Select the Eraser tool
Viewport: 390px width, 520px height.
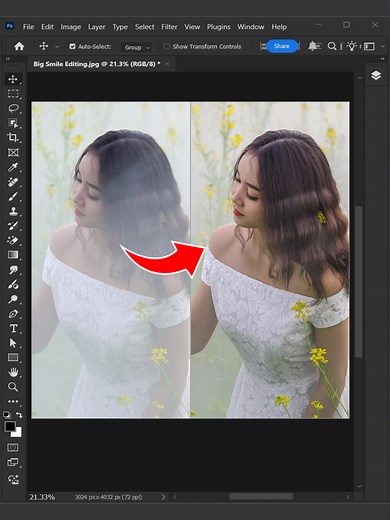pos(13,240)
